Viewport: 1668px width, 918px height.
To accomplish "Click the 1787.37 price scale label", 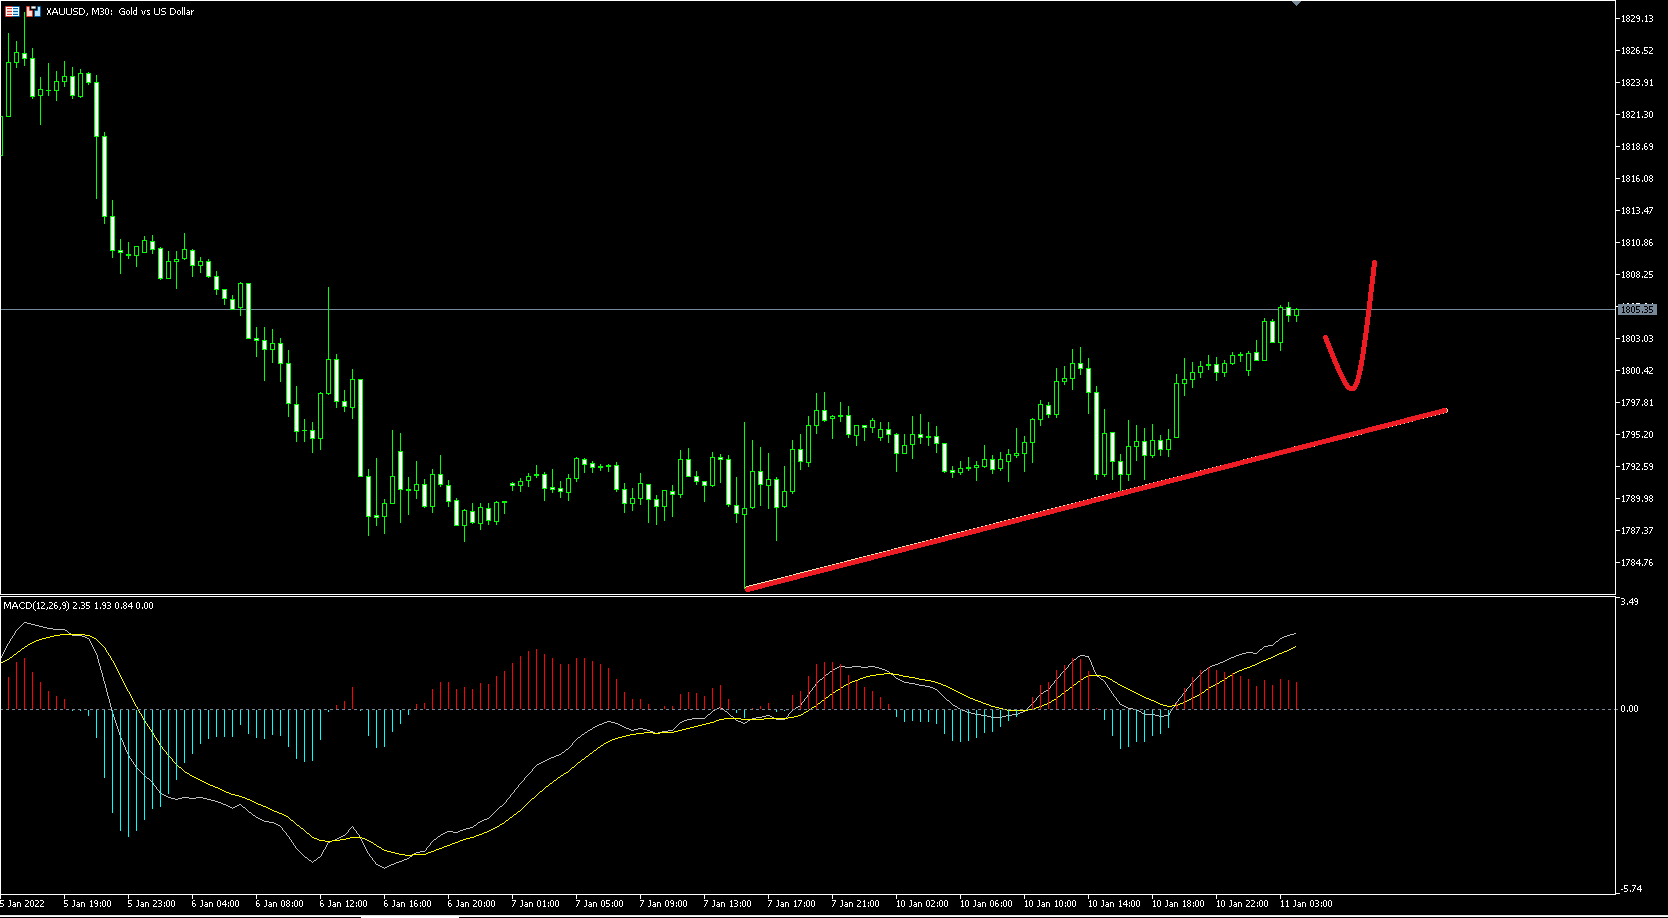I will tap(1637, 531).
